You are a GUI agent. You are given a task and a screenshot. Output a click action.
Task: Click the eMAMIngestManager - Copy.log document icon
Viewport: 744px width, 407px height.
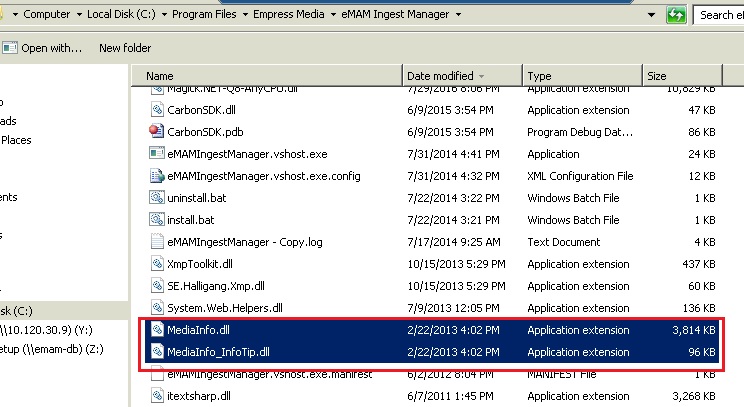point(157,241)
